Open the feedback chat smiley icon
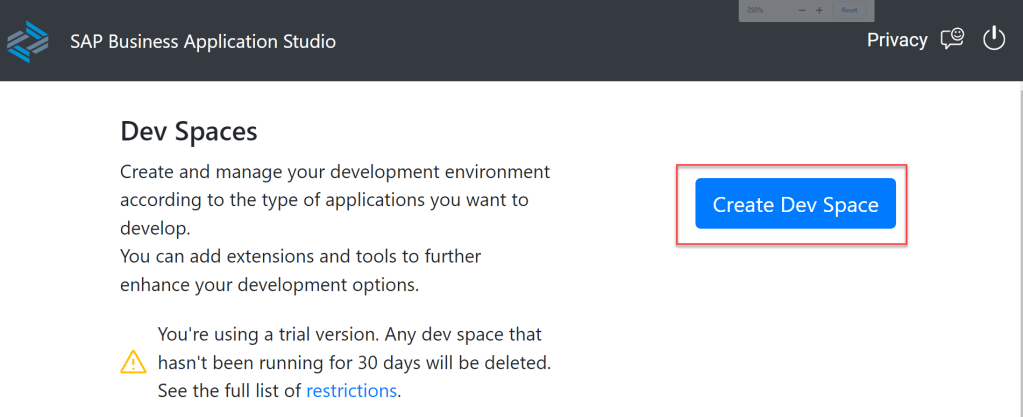1023x417 pixels. click(952, 40)
